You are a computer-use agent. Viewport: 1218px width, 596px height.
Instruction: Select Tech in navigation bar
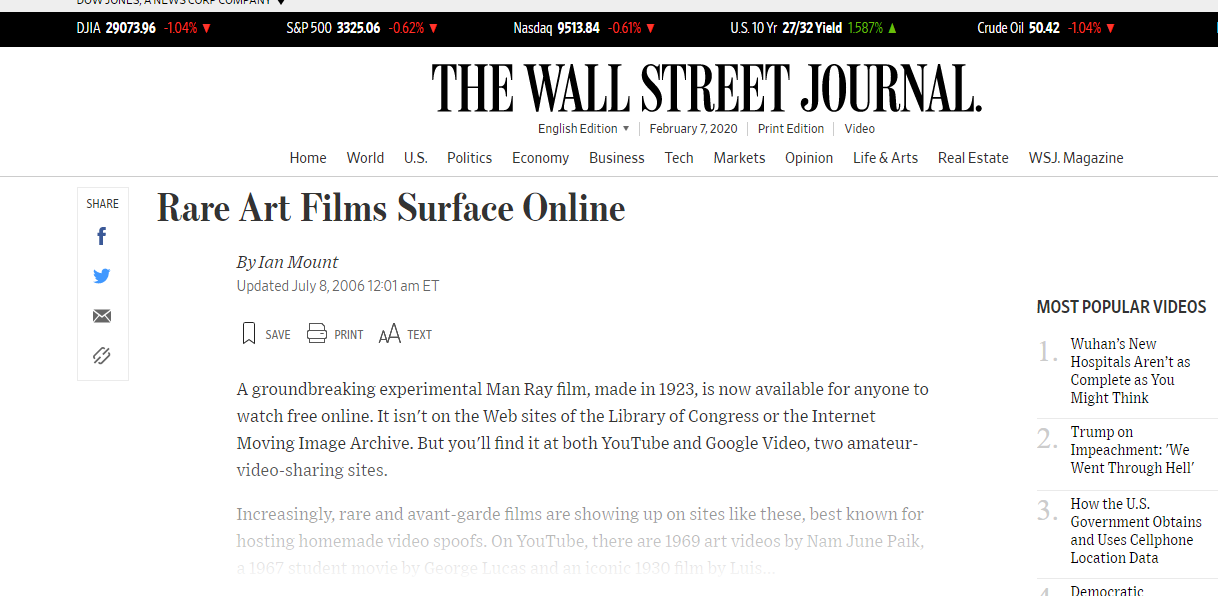(679, 158)
